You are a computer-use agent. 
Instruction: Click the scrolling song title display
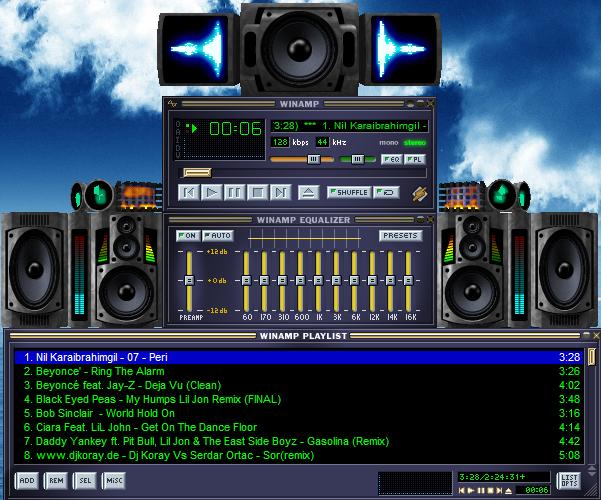pos(350,126)
